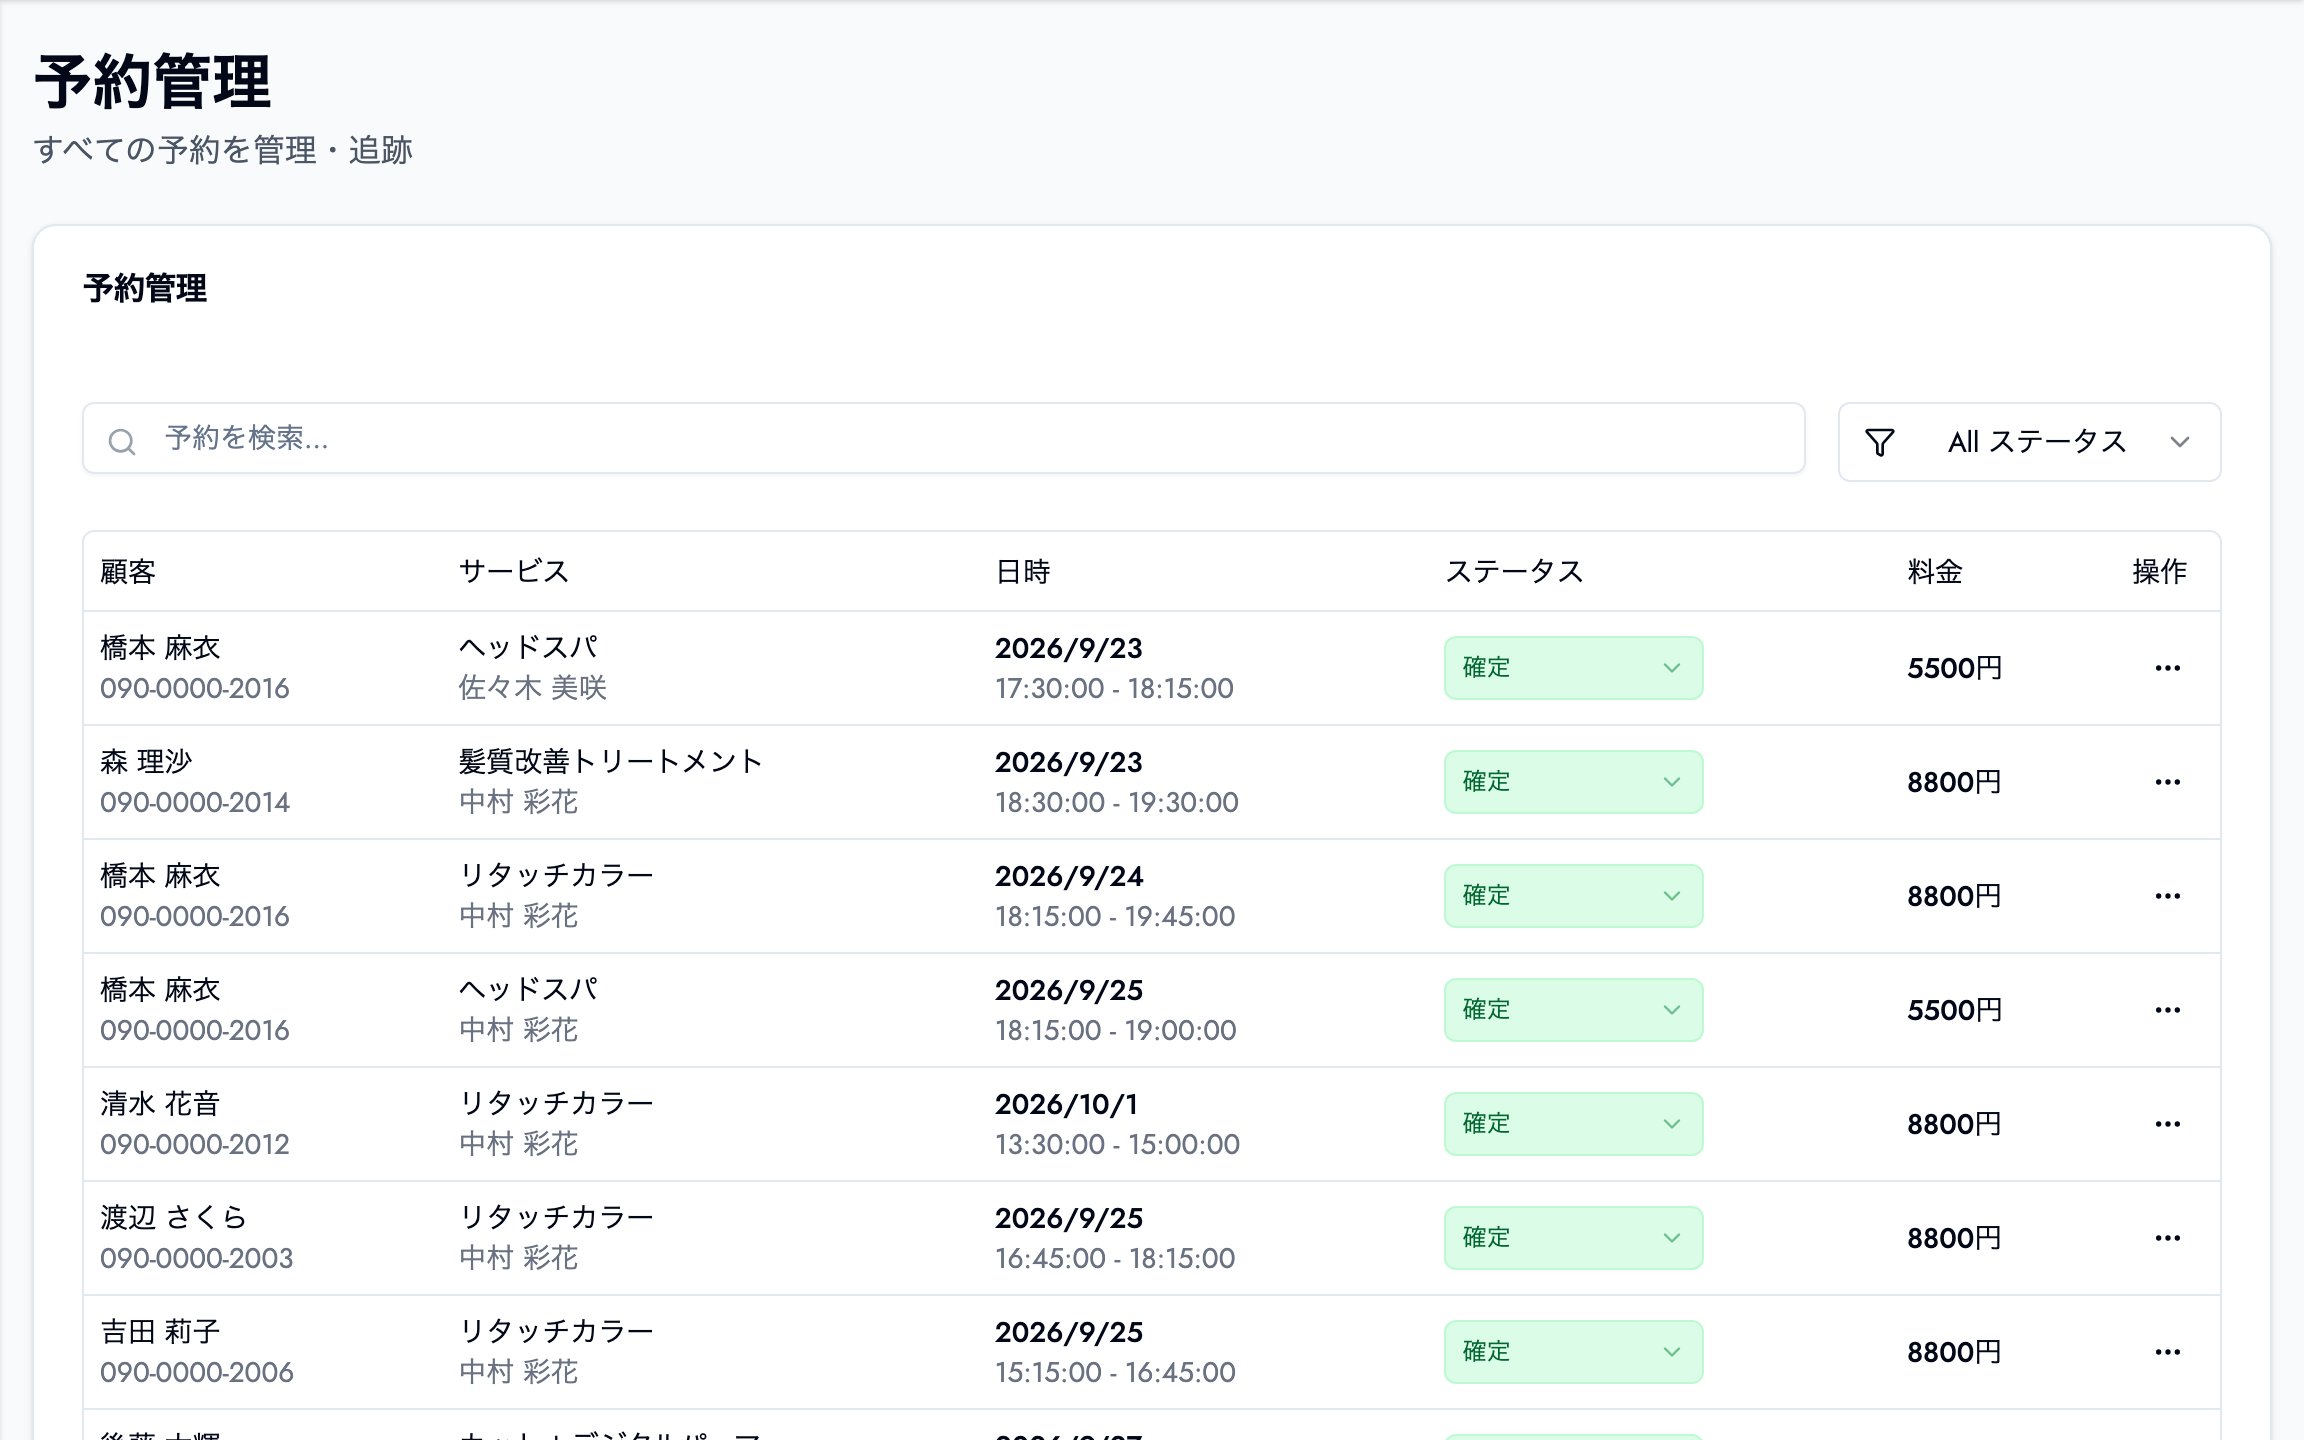Open status dropdown for 橋本 麻衣 2026/9/25 row
Screen dimensions: 2304x1440
pyautogui.click(x=1573, y=1010)
